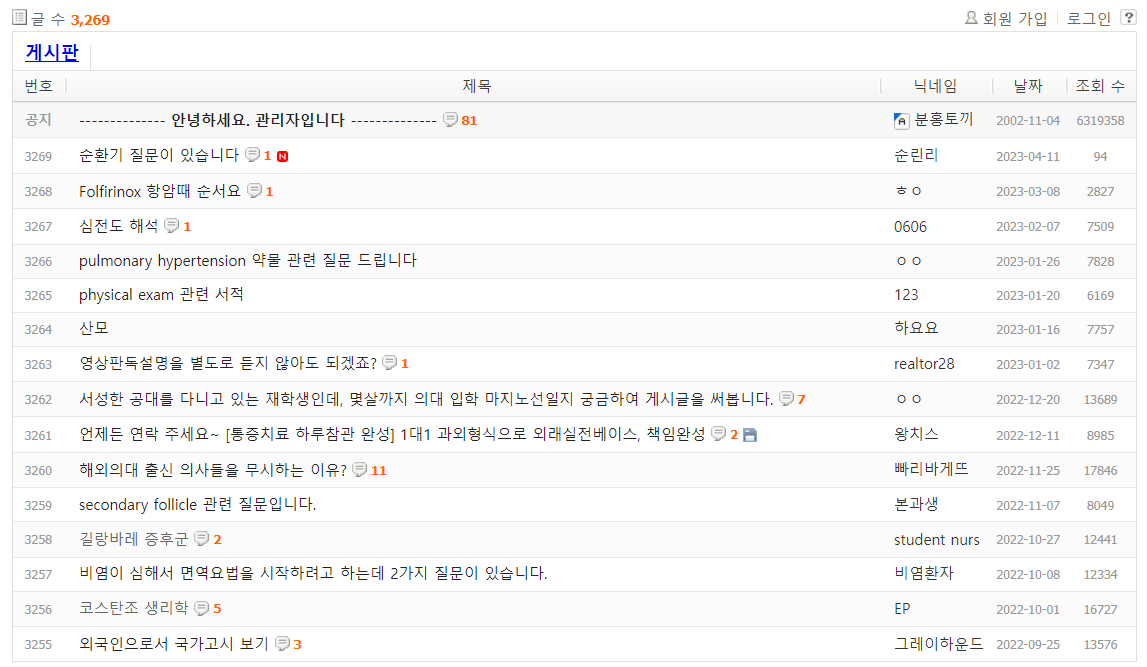Open post 심전도 해석

point(119,226)
